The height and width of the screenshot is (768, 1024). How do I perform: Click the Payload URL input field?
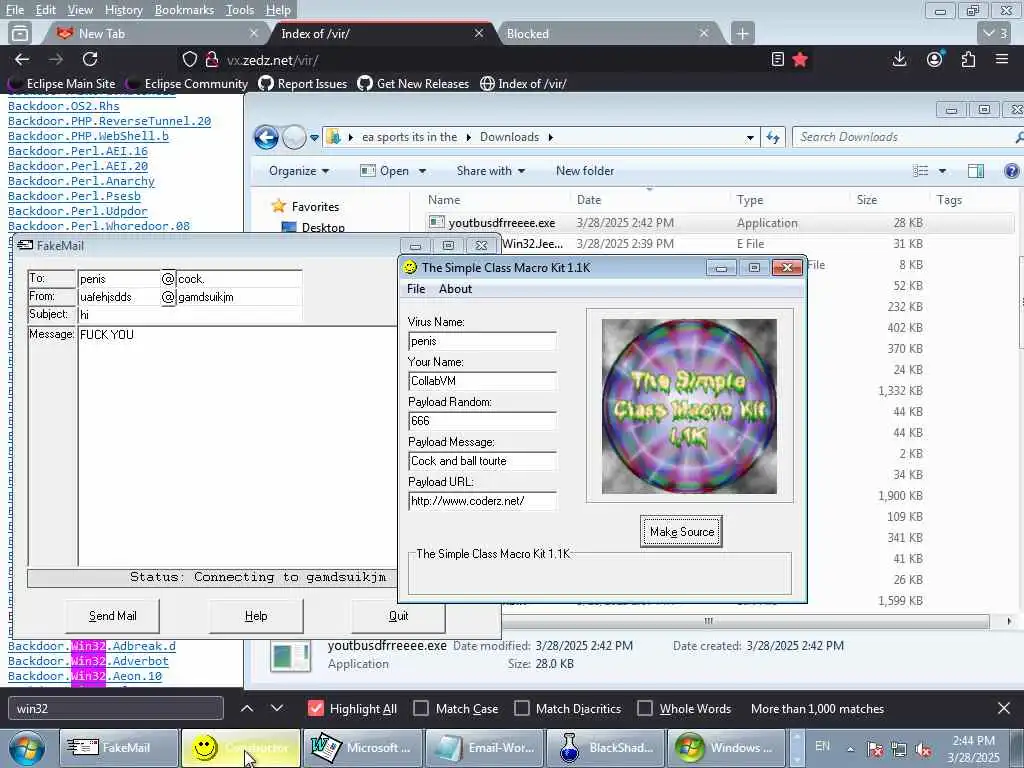(482, 501)
